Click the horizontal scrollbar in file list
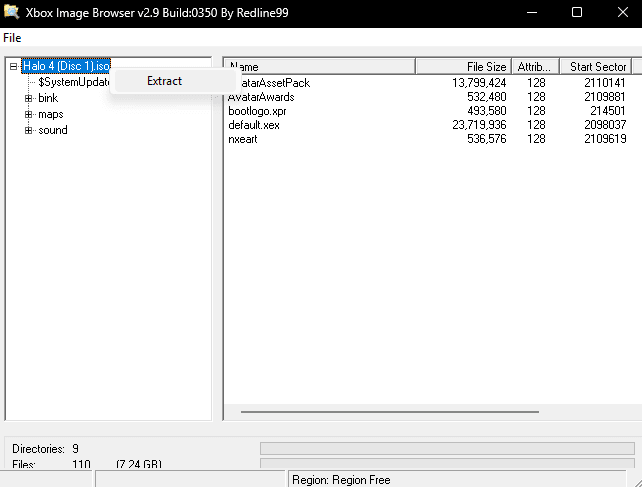 click(x=390, y=411)
